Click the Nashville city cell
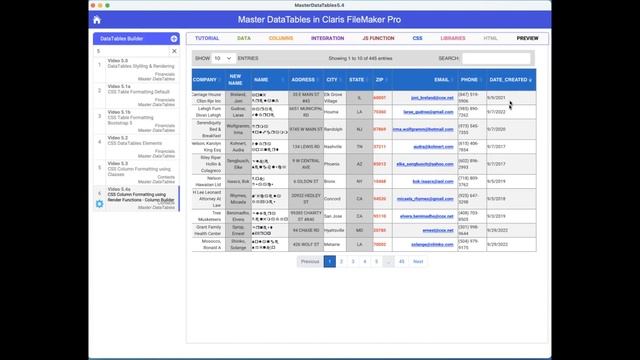Image resolution: width=640 pixels, height=360 pixels. click(334, 147)
